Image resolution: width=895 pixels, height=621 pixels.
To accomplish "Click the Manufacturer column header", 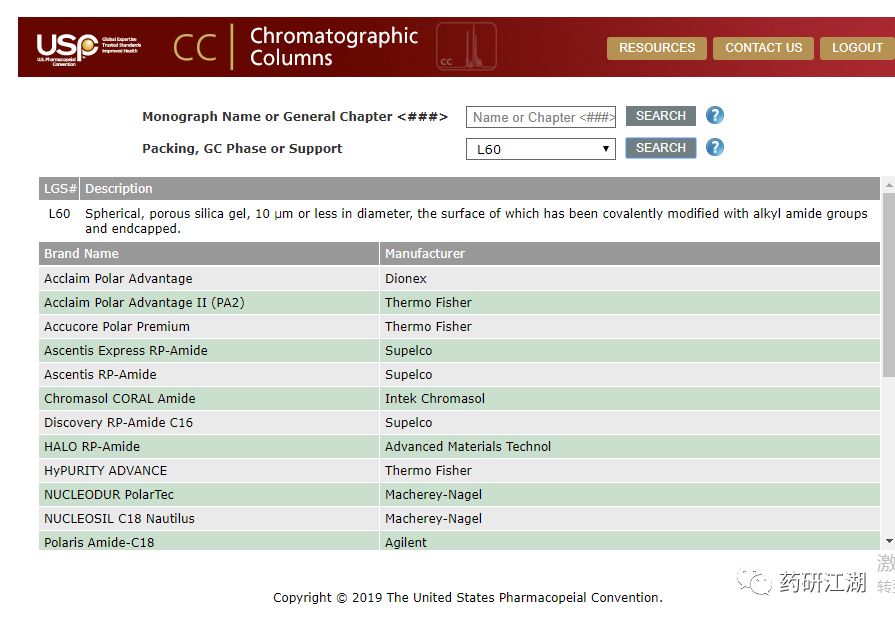I will coord(630,253).
